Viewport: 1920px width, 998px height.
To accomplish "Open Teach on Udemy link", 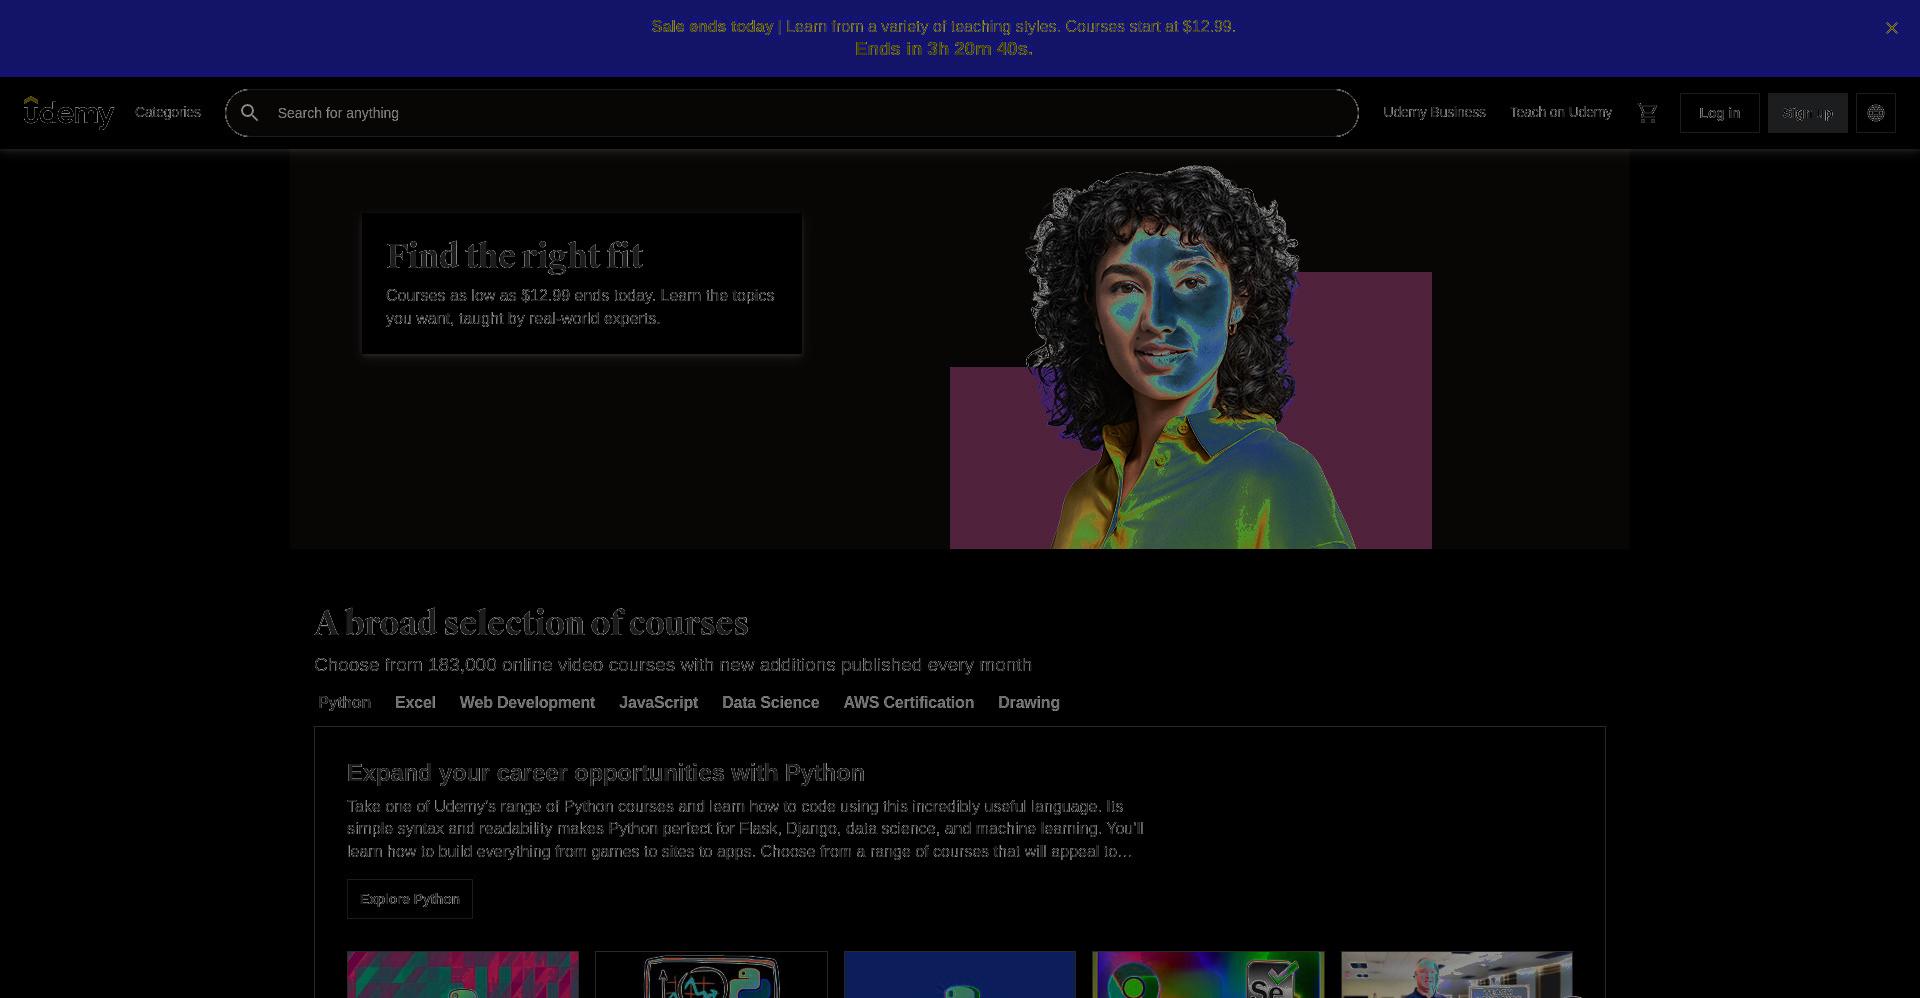I will click(1561, 112).
